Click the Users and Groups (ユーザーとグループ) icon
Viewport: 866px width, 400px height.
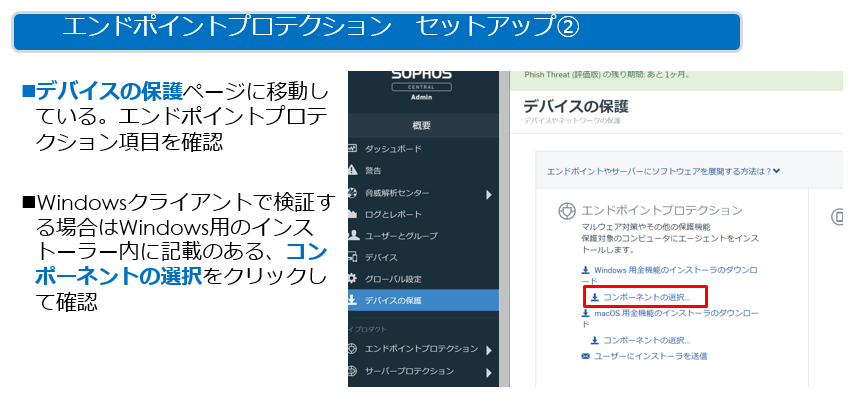[x=352, y=235]
